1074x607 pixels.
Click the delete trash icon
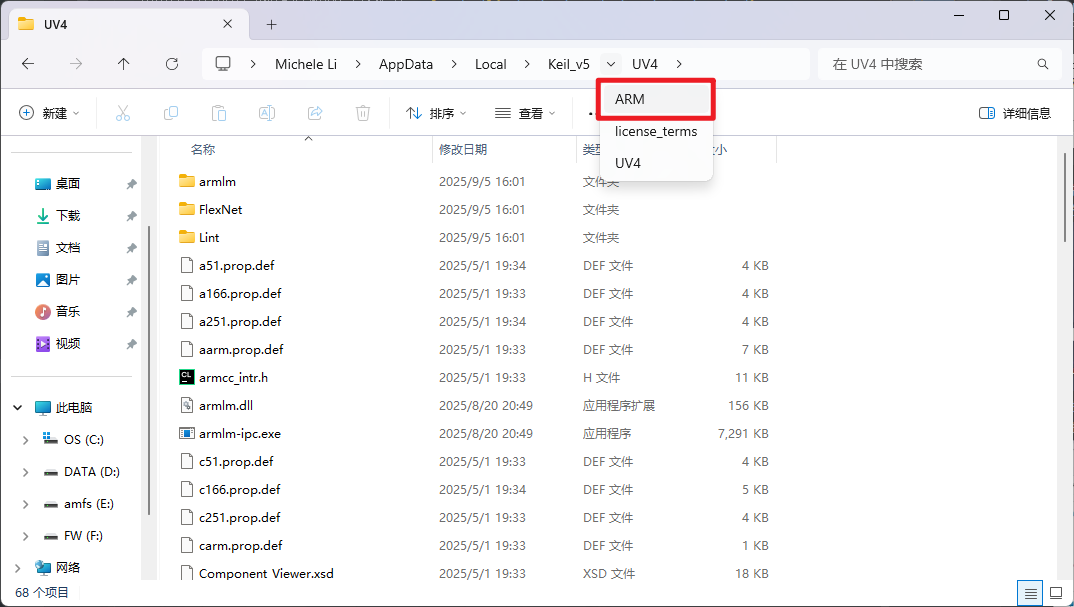364,114
